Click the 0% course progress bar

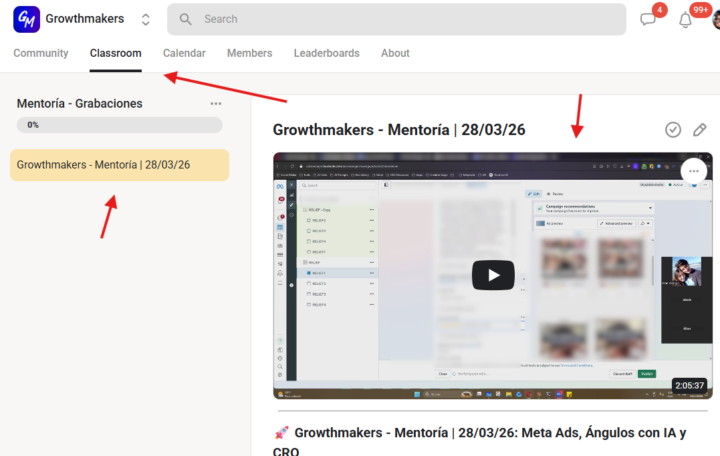click(119, 125)
